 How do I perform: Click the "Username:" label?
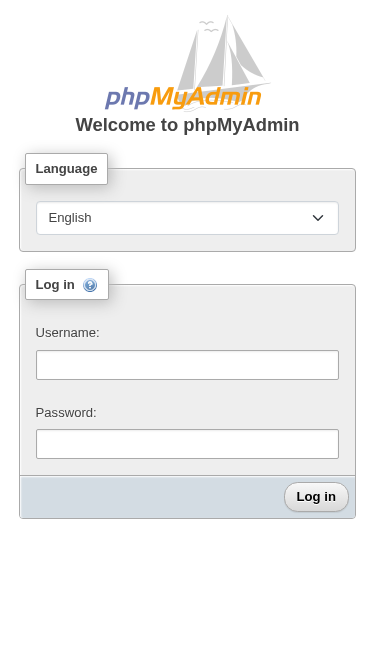(x=67, y=333)
